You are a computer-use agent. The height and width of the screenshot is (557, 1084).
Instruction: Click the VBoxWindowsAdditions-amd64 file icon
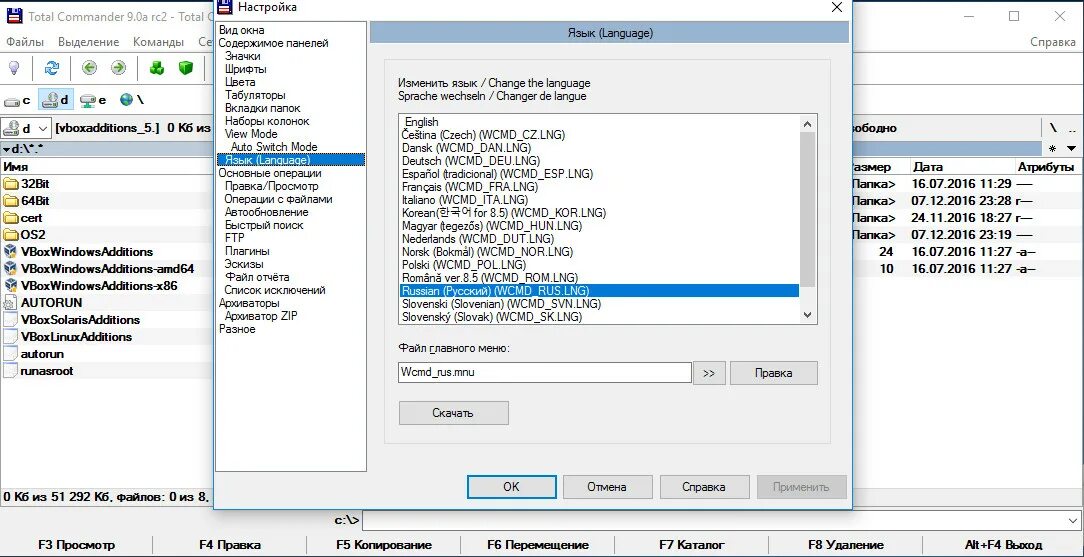click(x=10, y=269)
